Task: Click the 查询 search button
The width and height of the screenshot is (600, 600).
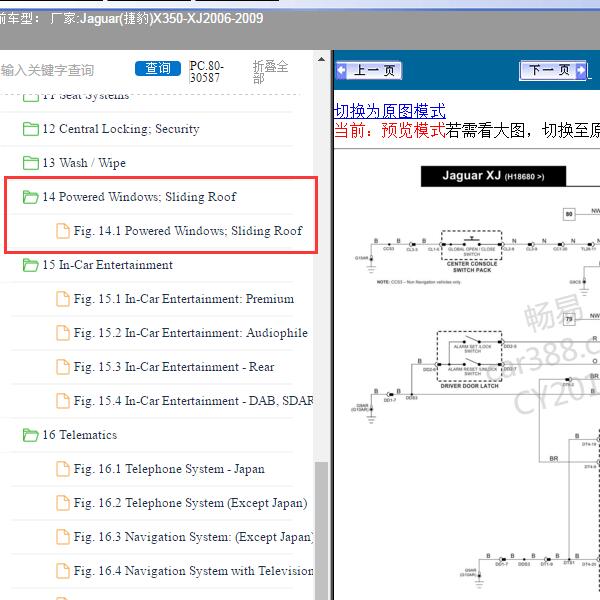Action: click(158, 68)
